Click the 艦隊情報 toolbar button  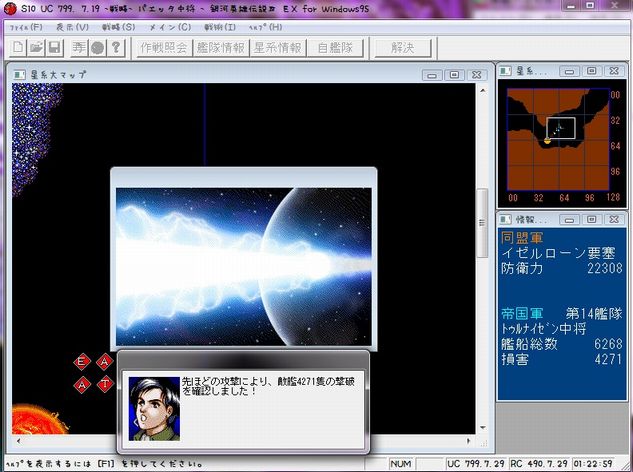click(221, 48)
